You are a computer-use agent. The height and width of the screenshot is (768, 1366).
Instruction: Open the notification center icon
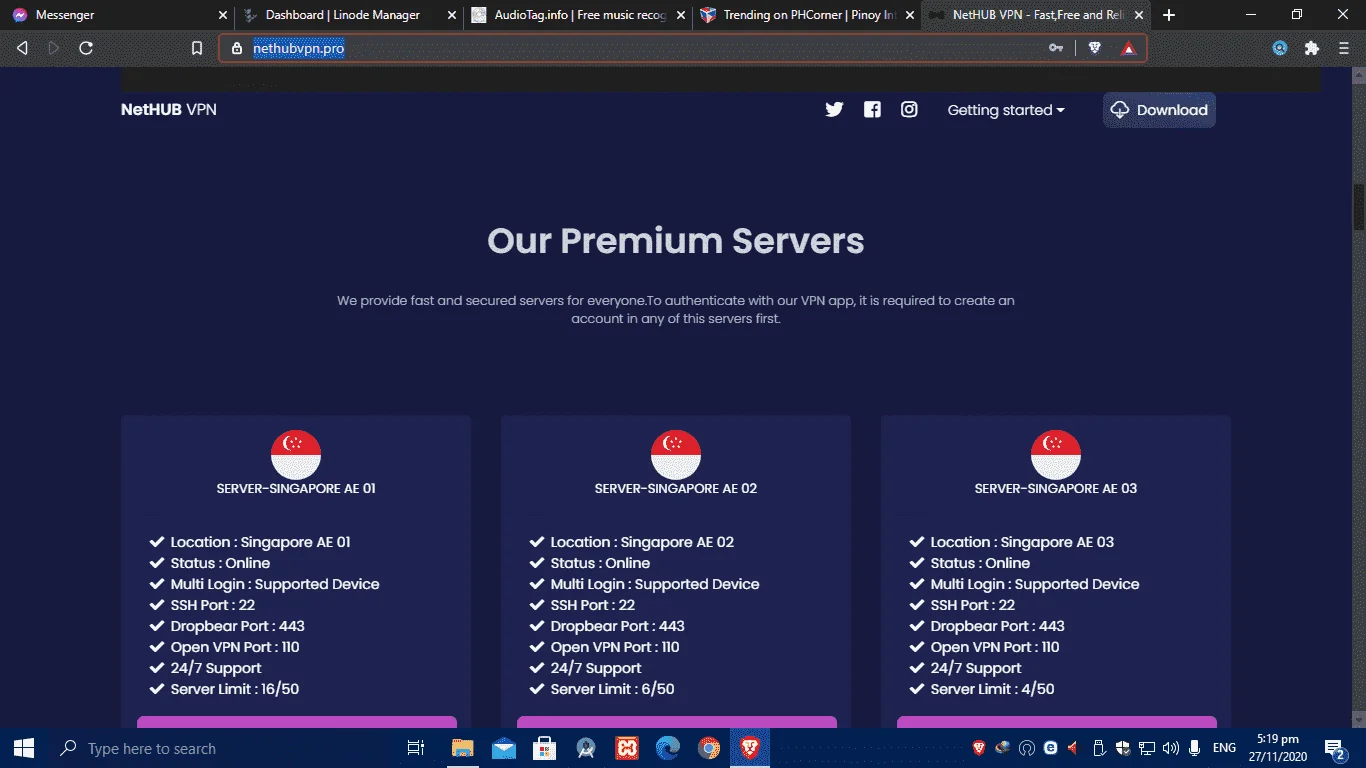click(x=1337, y=748)
